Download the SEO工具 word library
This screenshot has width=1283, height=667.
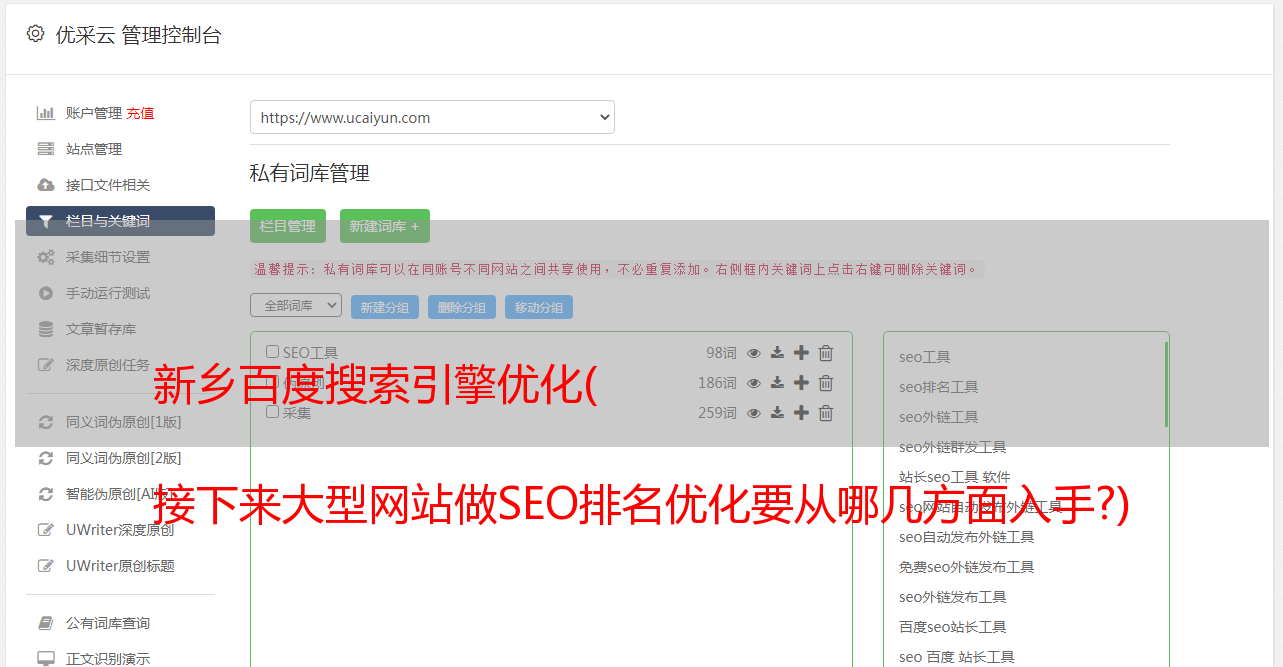[777, 353]
